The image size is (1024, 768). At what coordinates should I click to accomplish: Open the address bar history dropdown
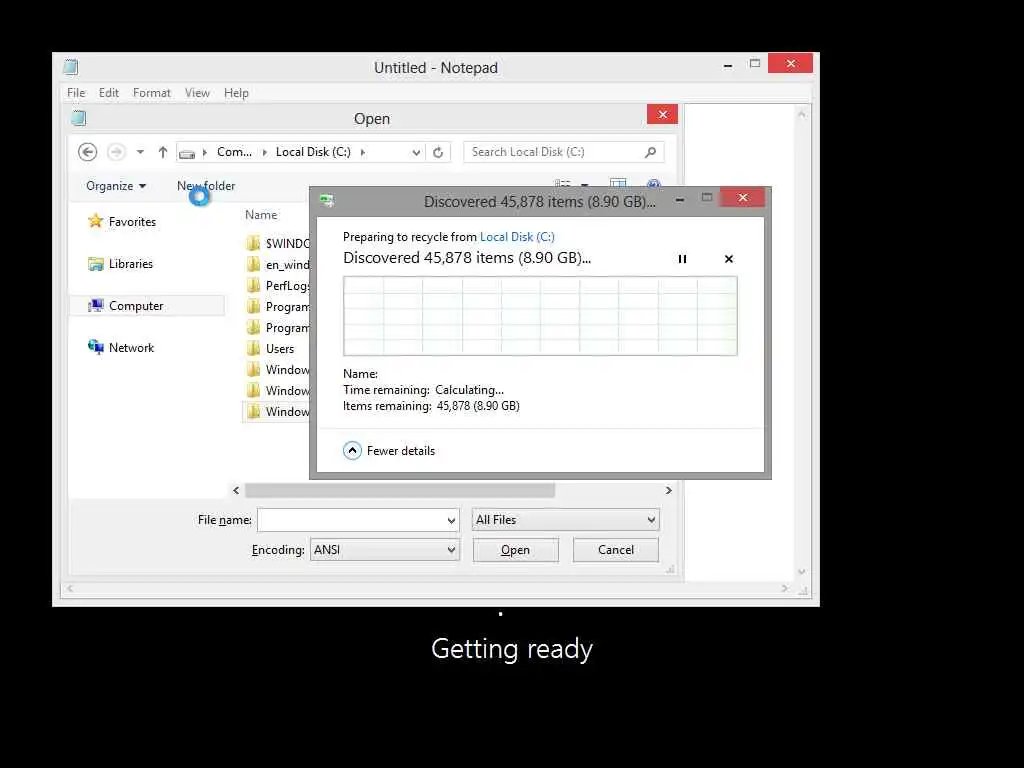(x=416, y=153)
